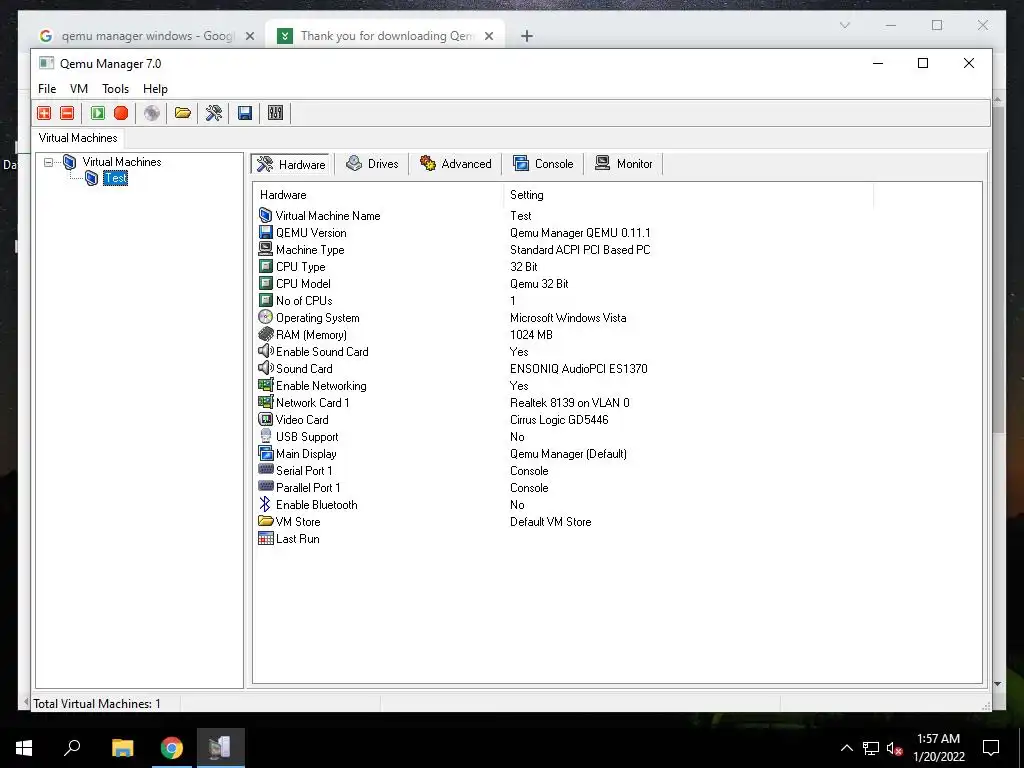Click the ENSONIQ AudioPCI ES1370 value

pyautogui.click(x=579, y=368)
